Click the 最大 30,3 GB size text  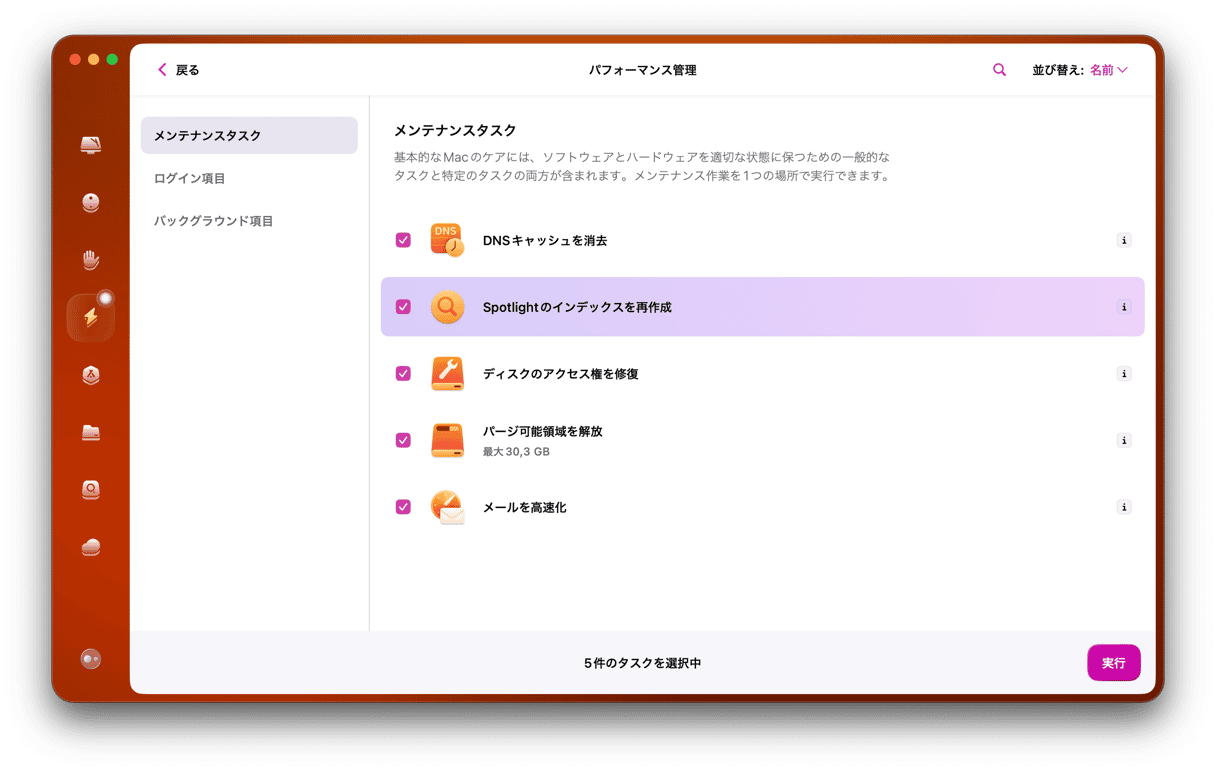pyautogui.click(x=516, y=452)
